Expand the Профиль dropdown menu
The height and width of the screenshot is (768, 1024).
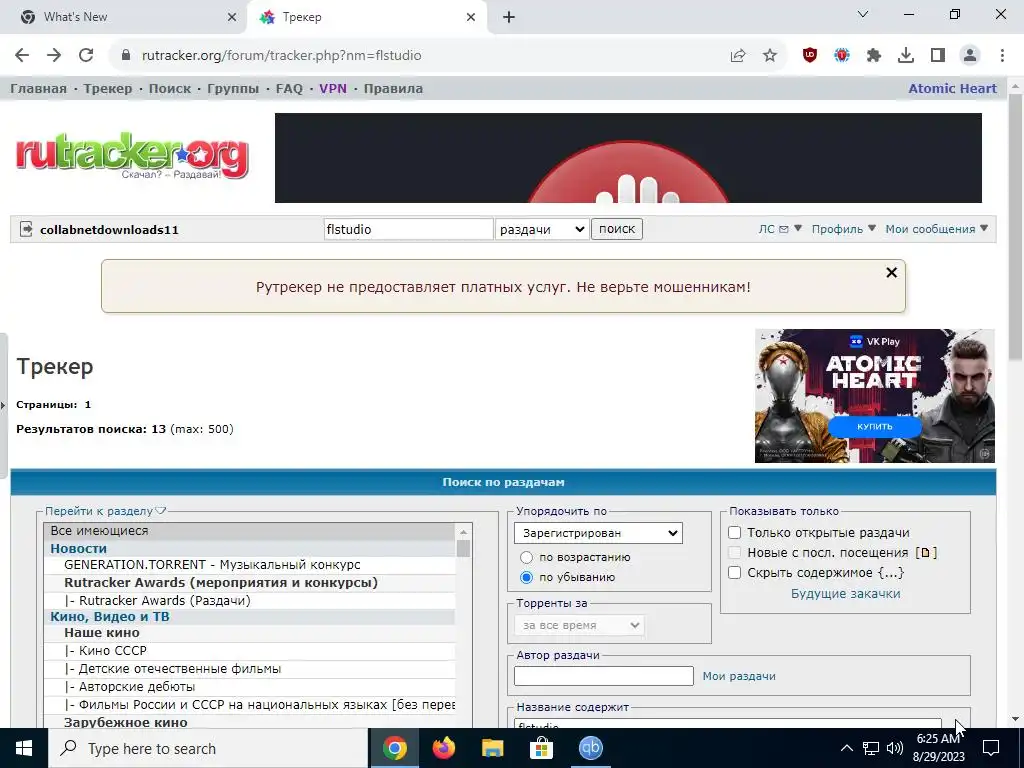843,229
